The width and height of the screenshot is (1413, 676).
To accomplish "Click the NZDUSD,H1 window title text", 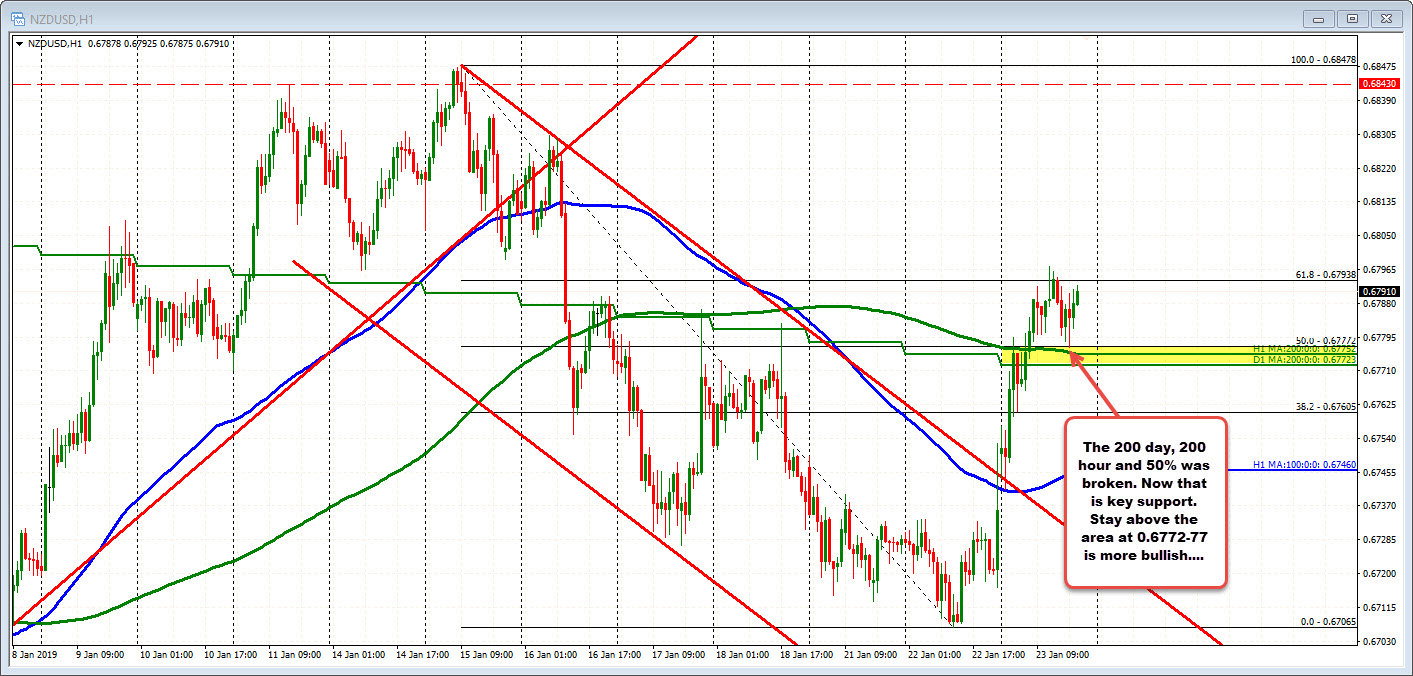I will tap(64, 19).
